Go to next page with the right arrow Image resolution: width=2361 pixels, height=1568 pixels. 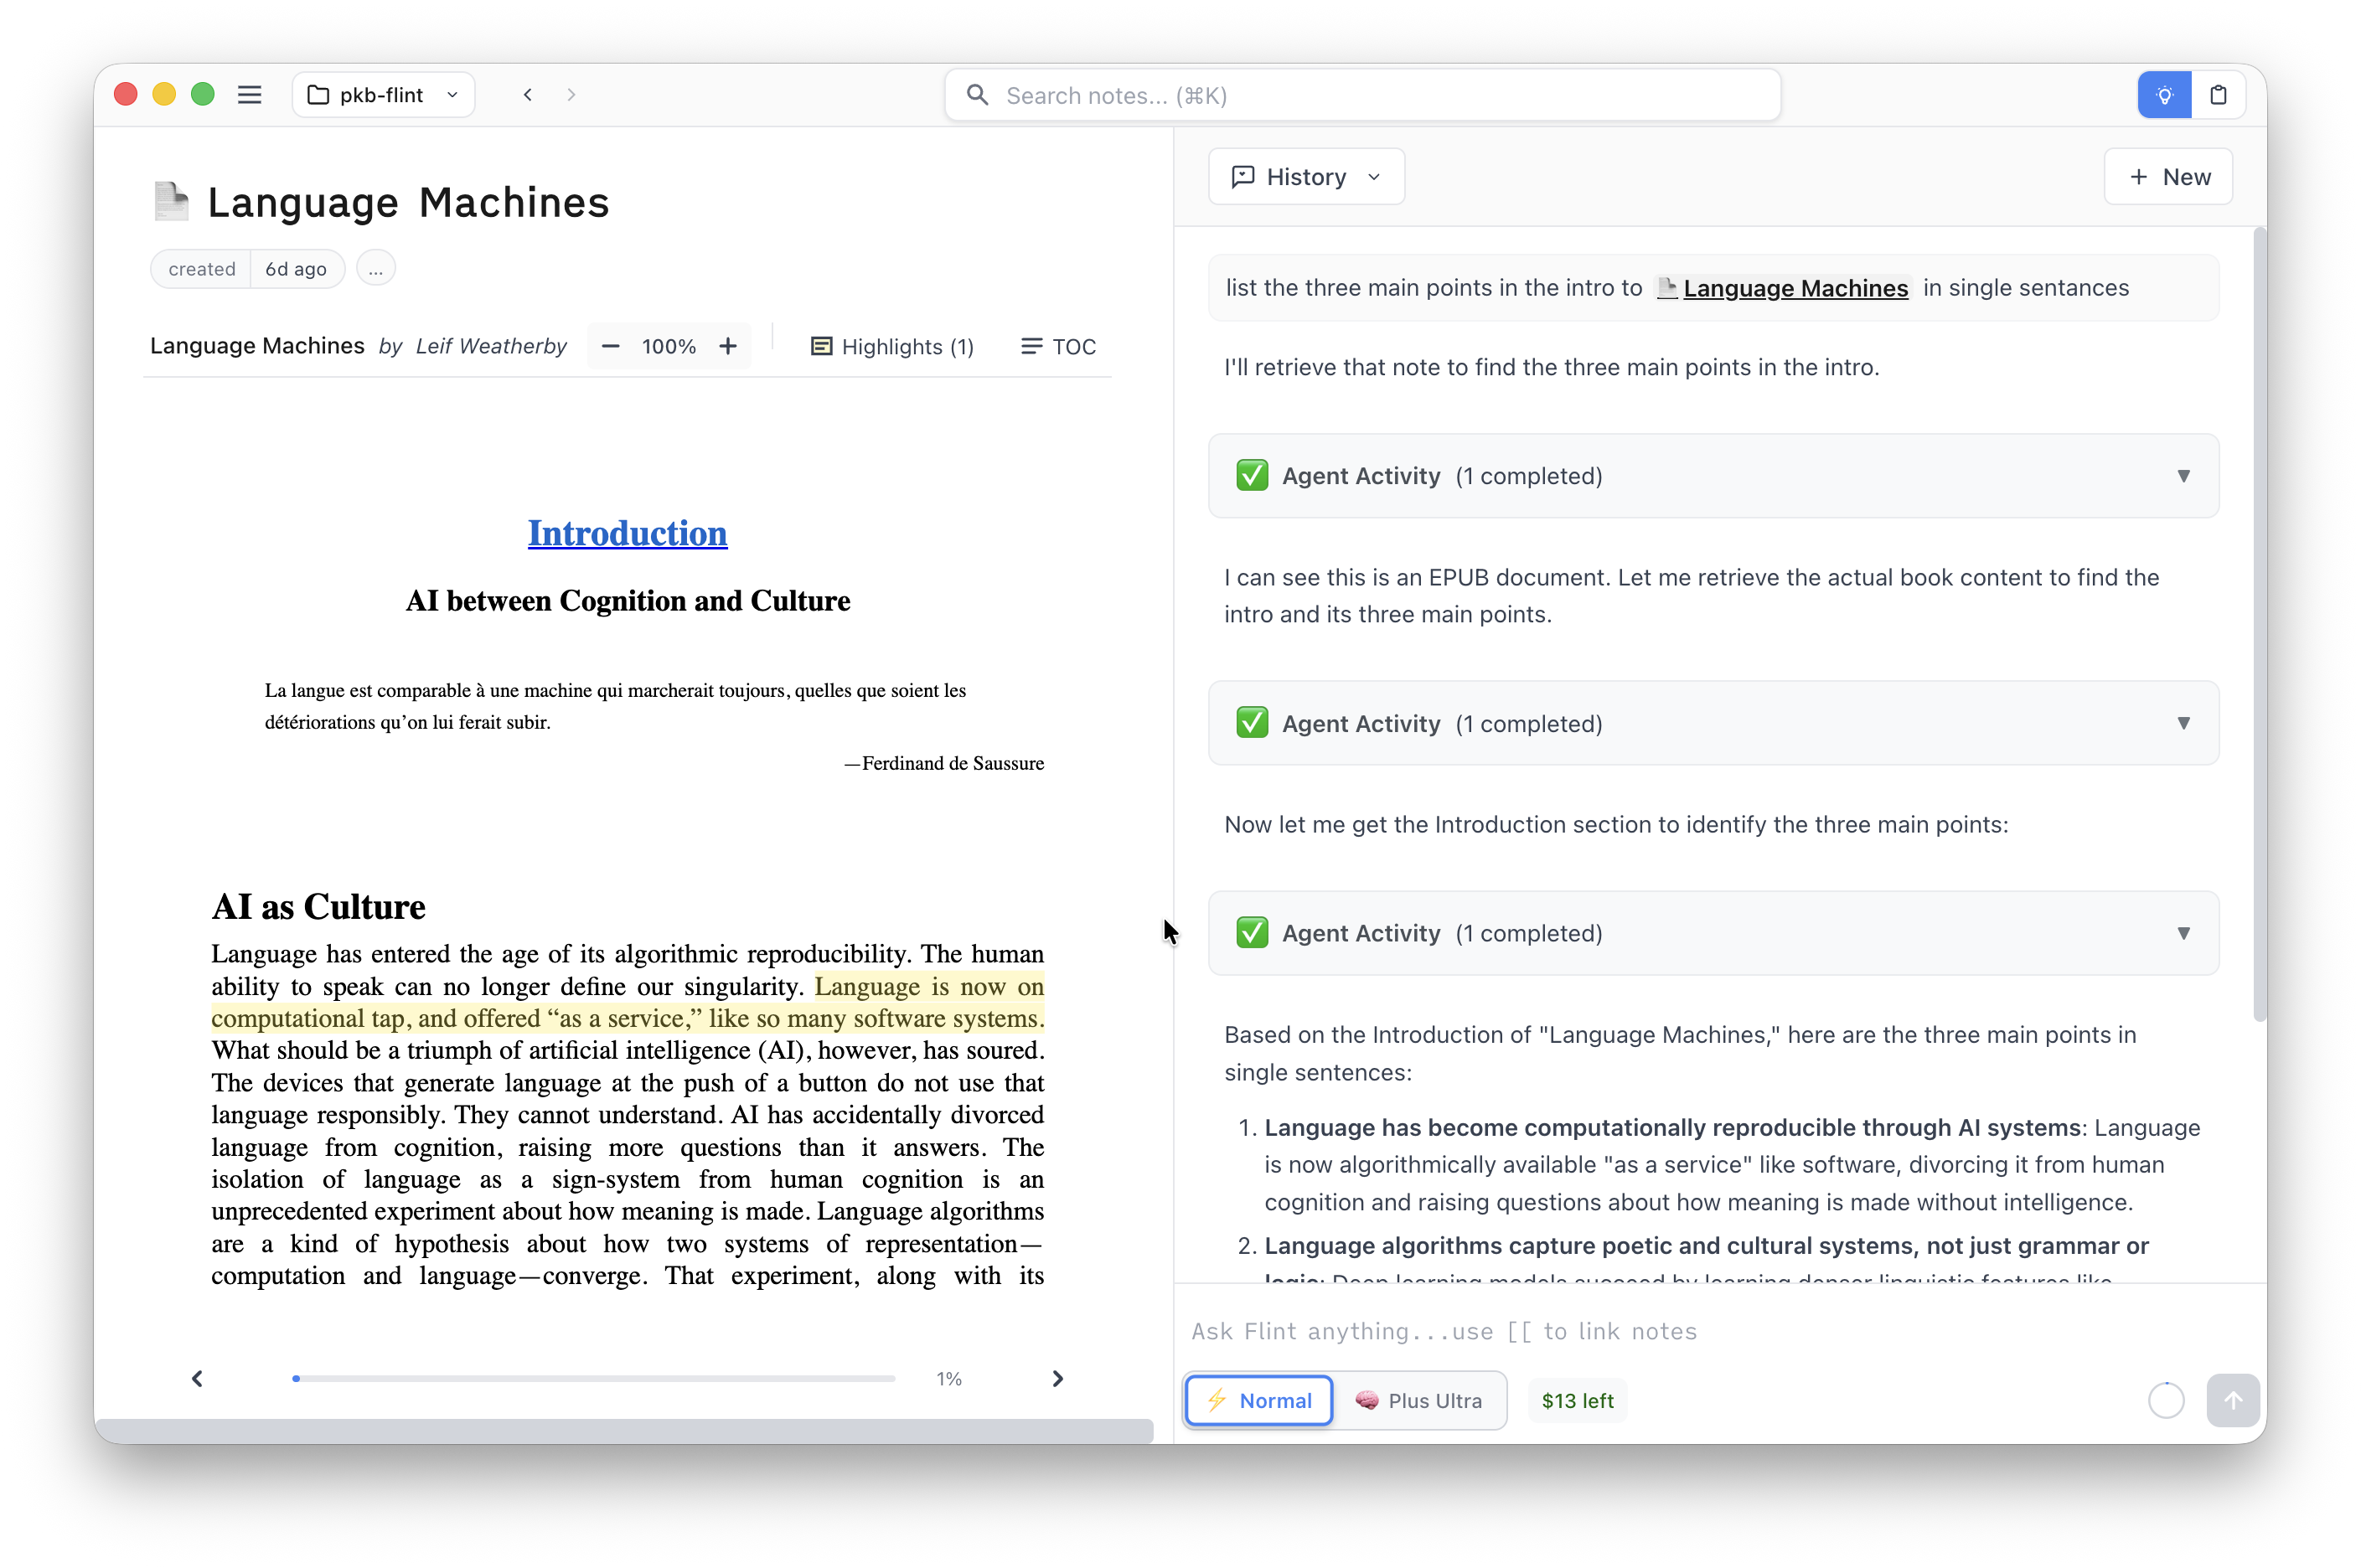pos(1057,1378)
